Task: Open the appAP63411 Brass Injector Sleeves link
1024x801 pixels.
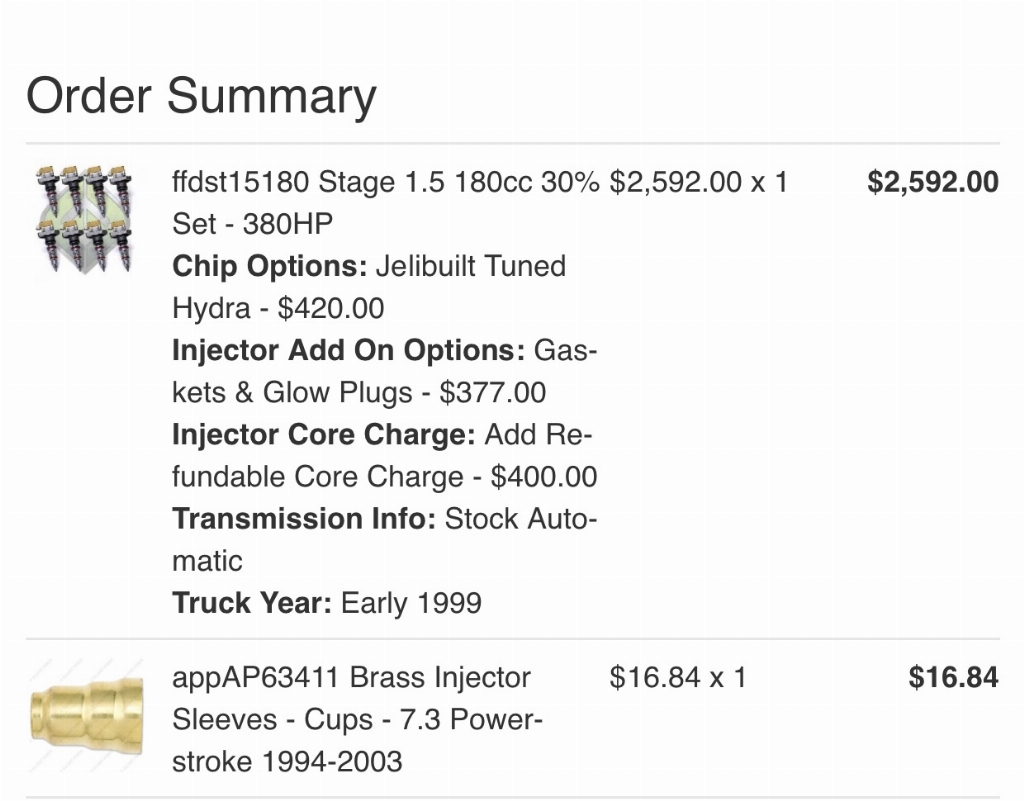Action: coord(357,719)
